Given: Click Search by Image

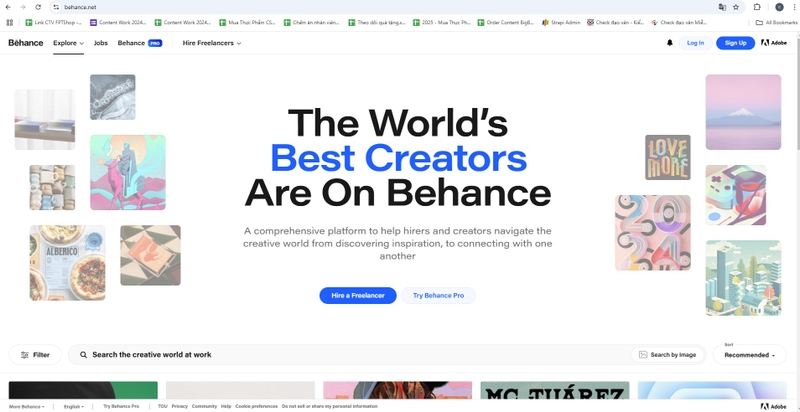Looking at the screenshot, I should click(668, 355).
